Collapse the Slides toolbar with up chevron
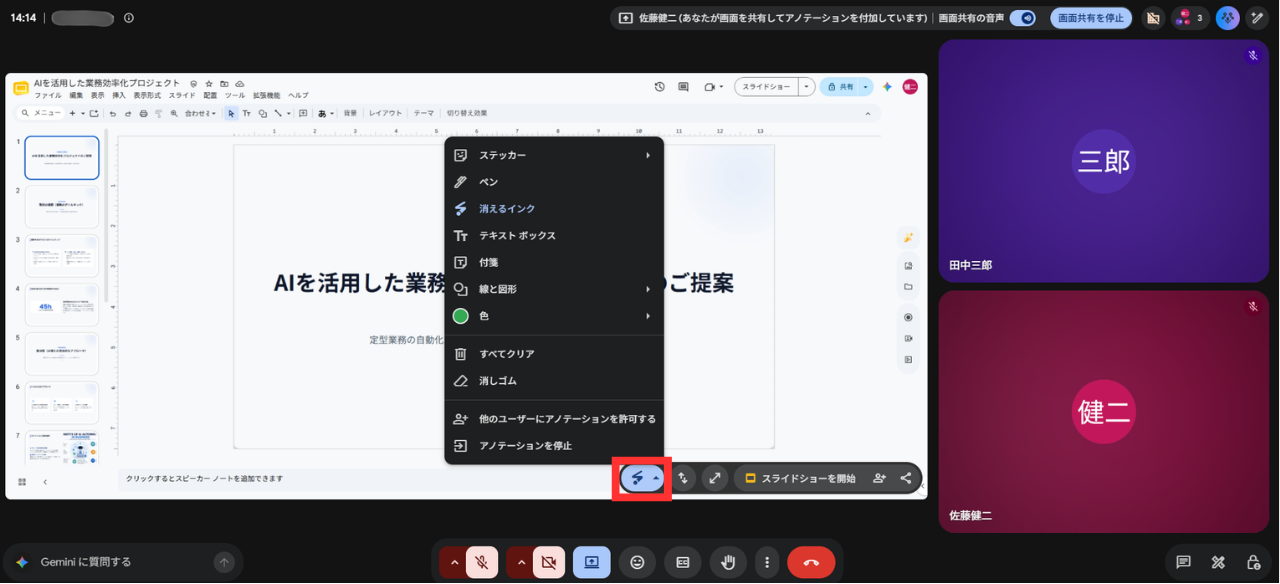Image resolution: width=1280 pixels, height=584 pixels. click(x=868, y=114)
